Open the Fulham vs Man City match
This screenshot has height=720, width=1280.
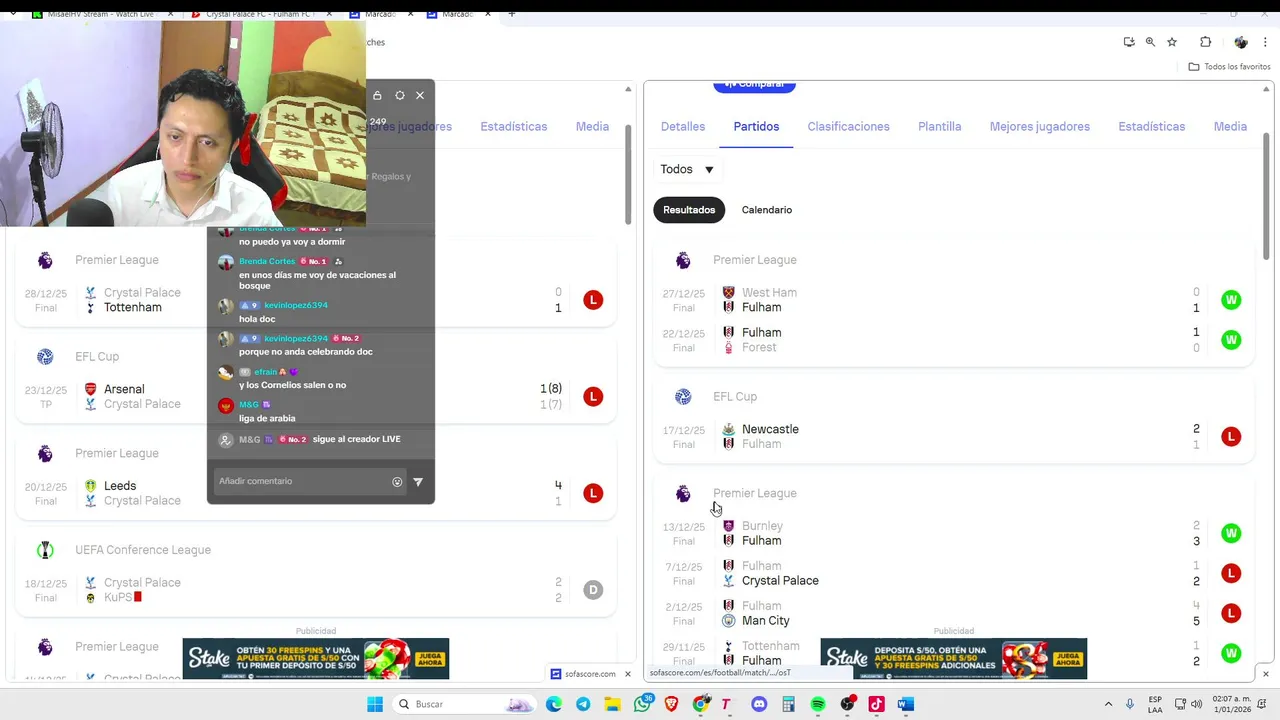953,613
